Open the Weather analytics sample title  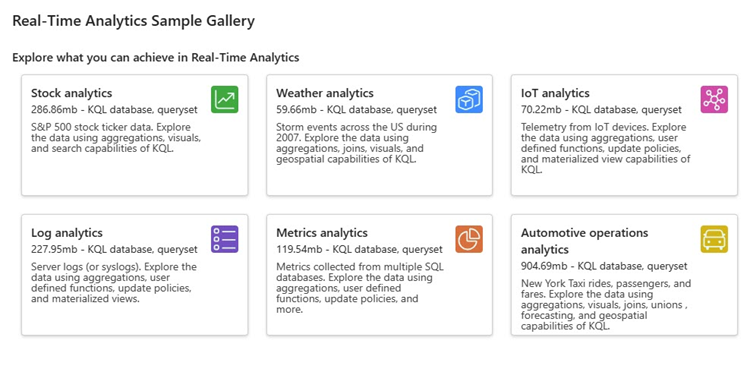[x=325, y=93]
